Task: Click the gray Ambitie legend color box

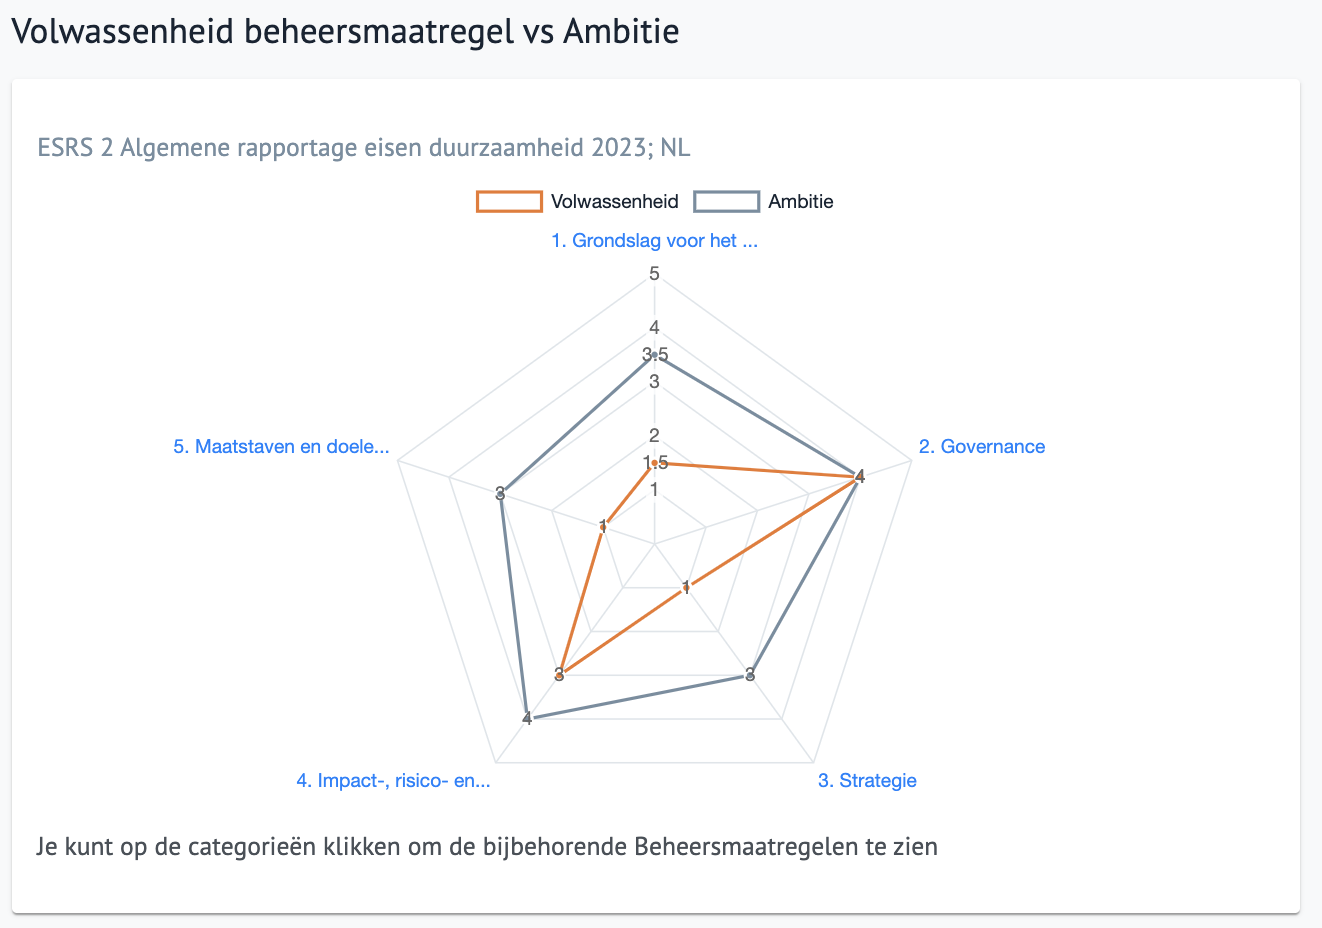Action: (727, 201)
